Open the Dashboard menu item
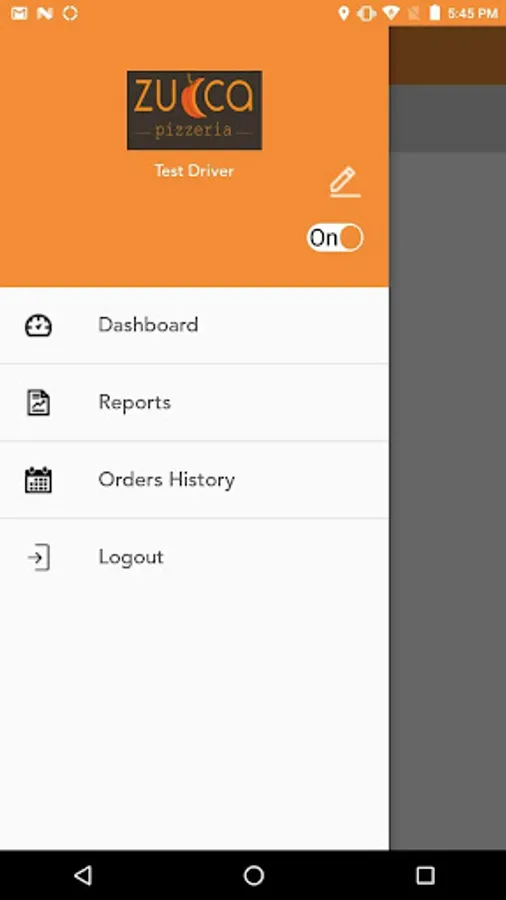Viewport: 506px width, 900px height. (194, 325)
